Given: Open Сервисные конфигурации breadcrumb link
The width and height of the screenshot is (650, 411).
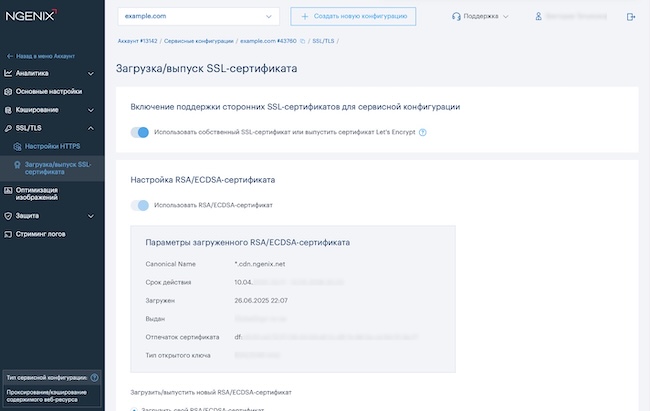Looking at the screenshot, I should (199, 41).
